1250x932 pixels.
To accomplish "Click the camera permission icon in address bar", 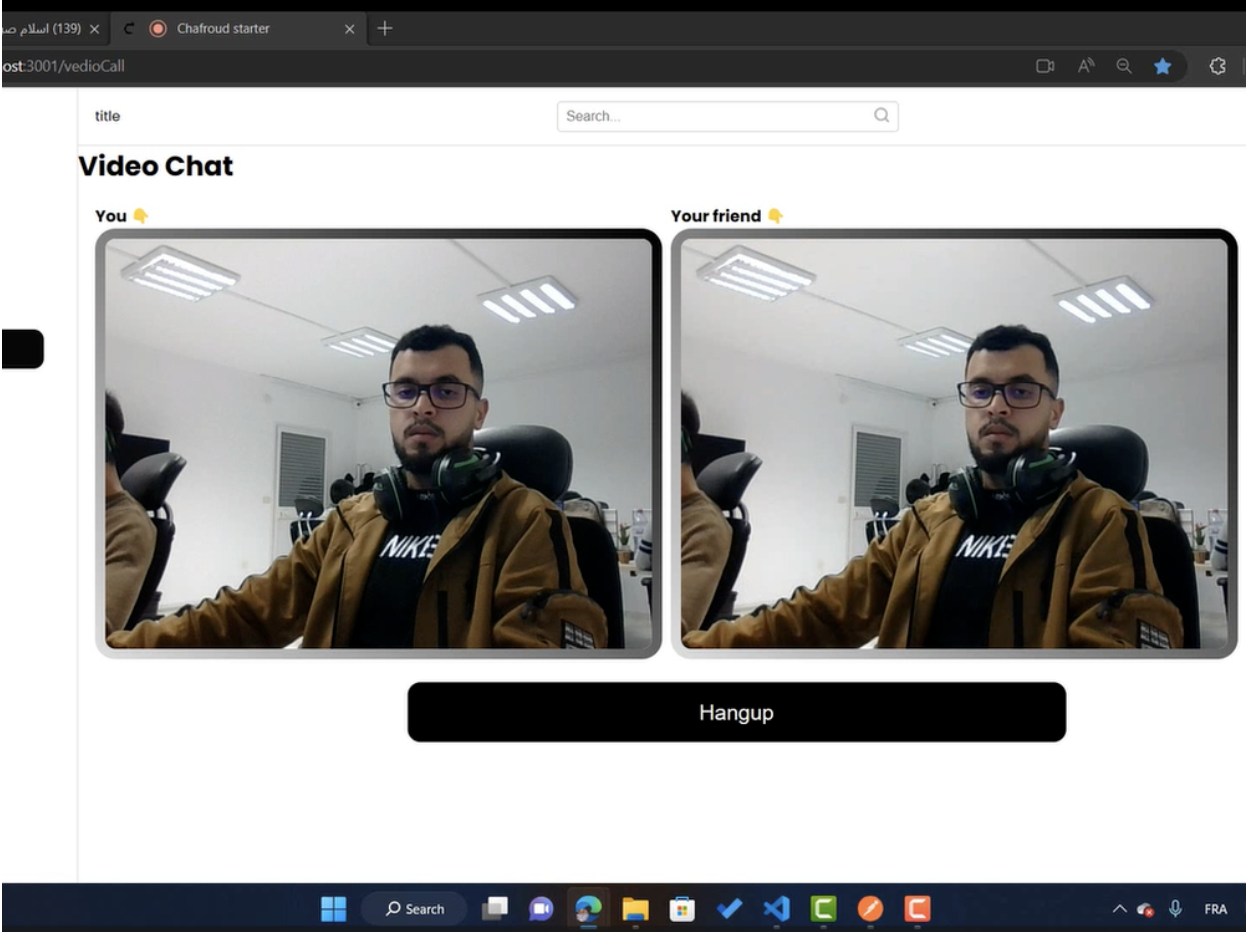I will point(1045,66).
